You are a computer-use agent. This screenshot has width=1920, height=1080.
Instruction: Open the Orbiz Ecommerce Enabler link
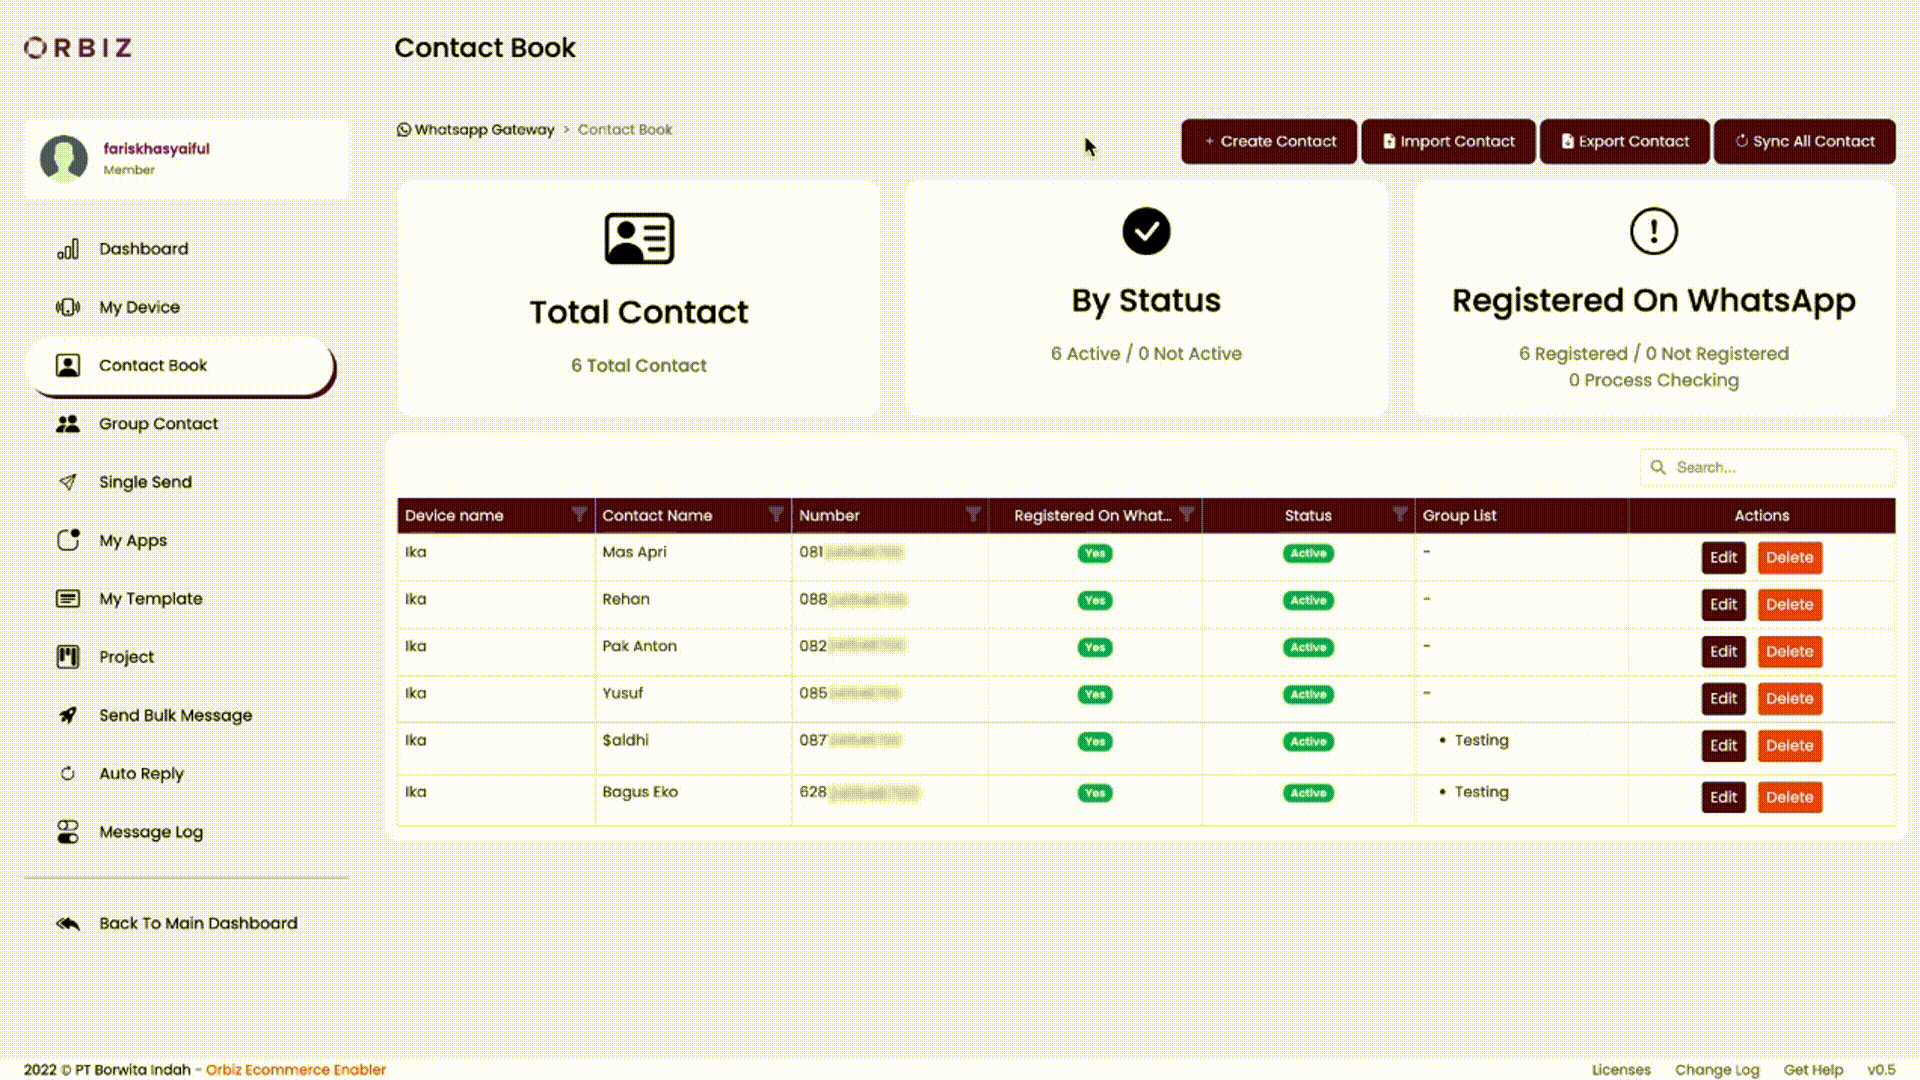295,1069
